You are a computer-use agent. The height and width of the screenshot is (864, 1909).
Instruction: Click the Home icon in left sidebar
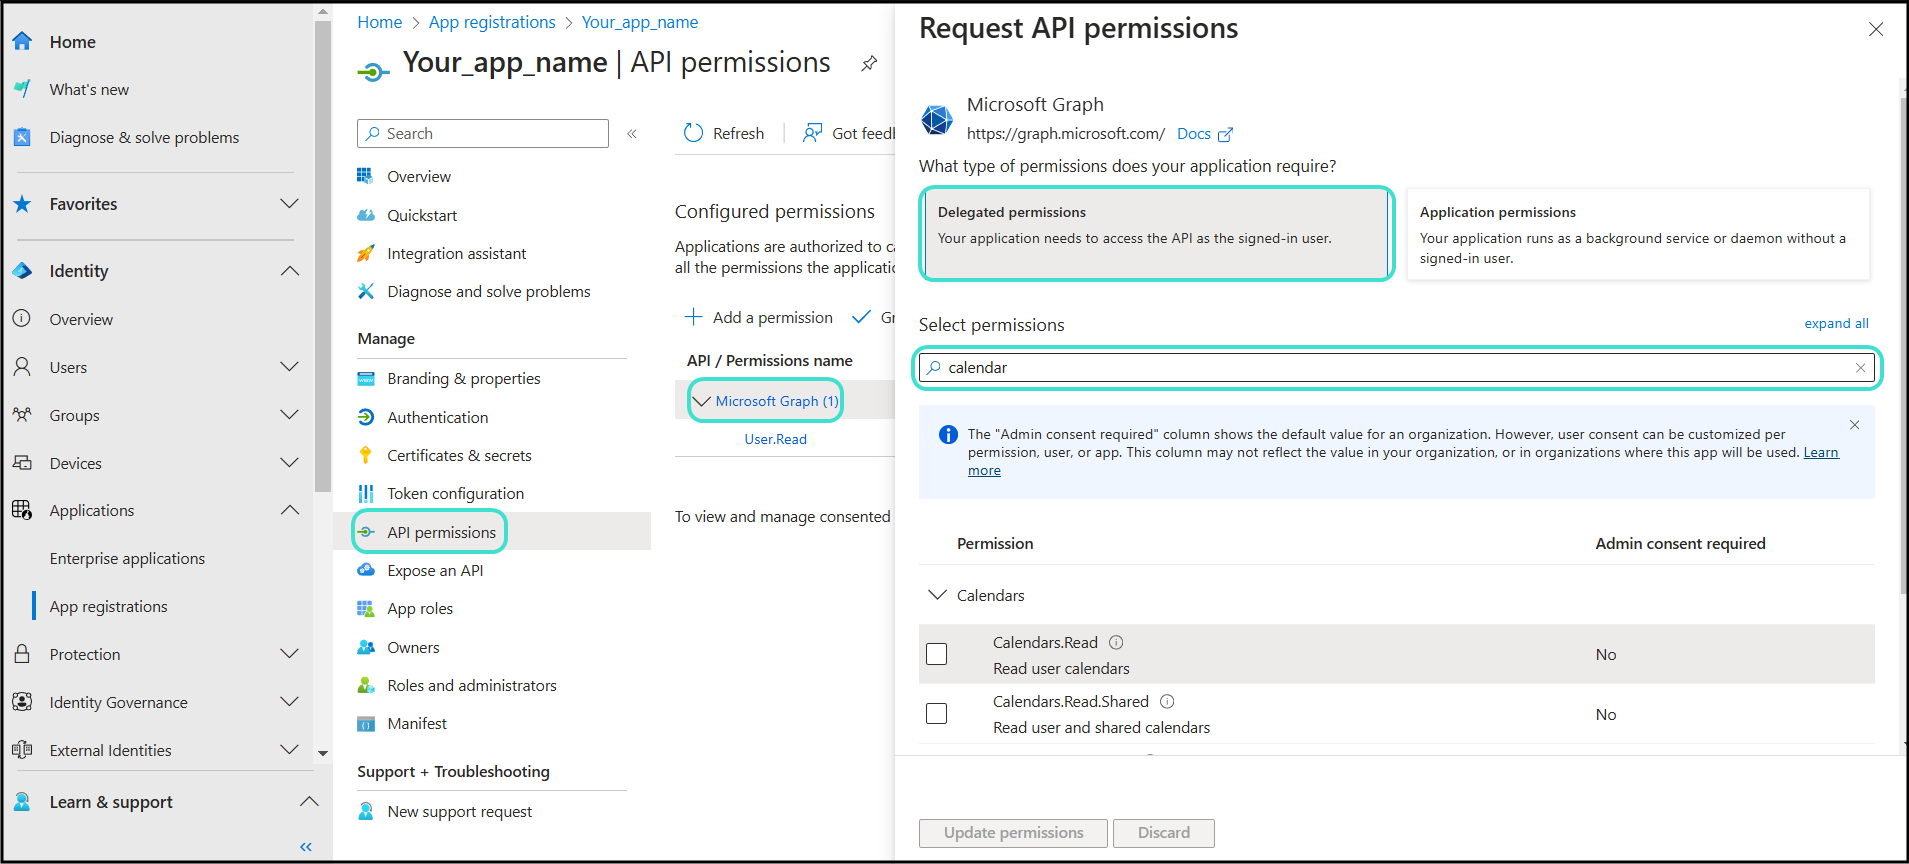point(22,41)
